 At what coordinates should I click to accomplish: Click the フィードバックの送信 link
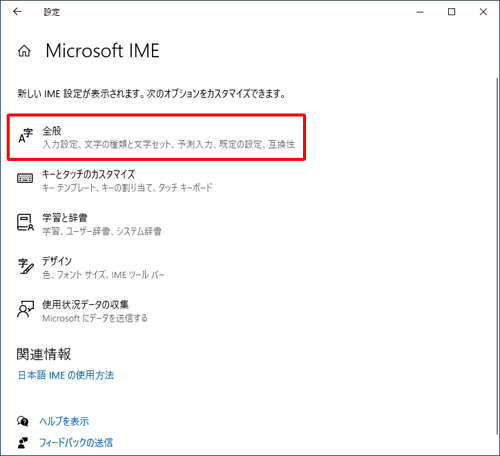[76, 443]
